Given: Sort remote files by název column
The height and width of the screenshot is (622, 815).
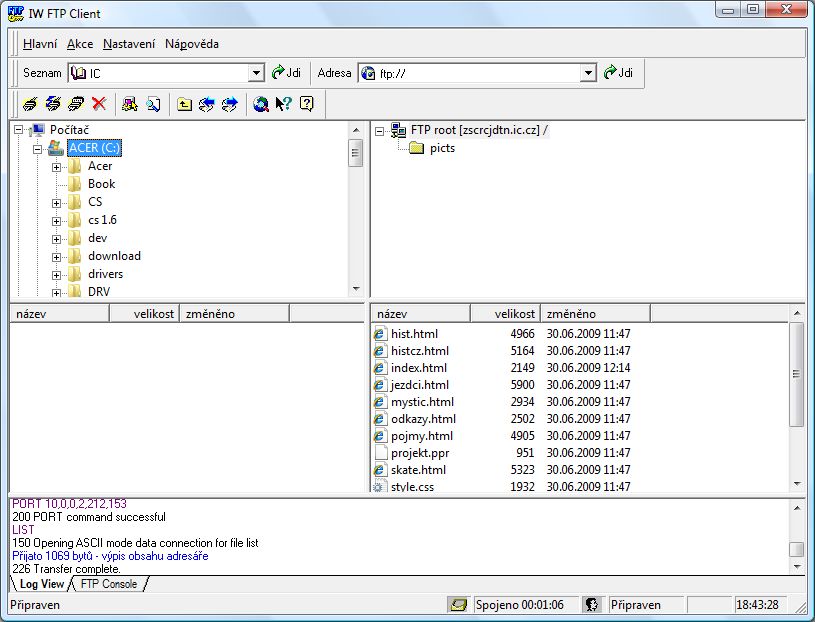Looking at the screenshot, I should 420,314.
